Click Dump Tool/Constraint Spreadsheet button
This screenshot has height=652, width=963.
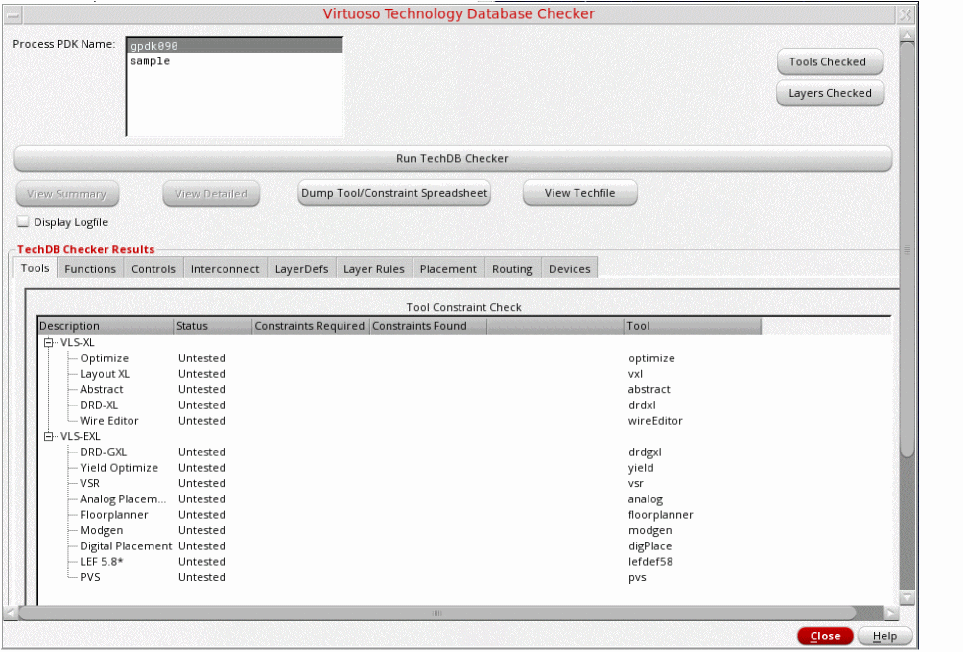click(395, 194)
